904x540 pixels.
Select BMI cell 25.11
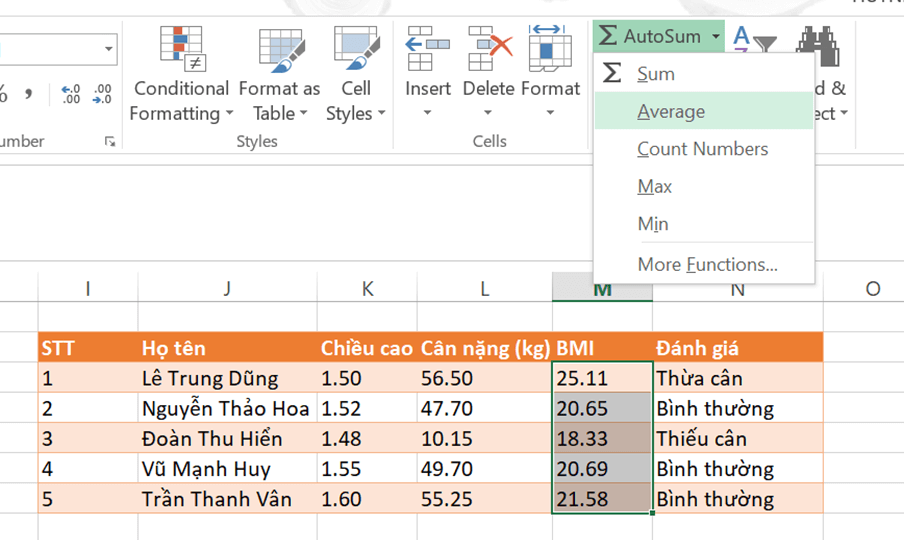[x=602, y=377]
